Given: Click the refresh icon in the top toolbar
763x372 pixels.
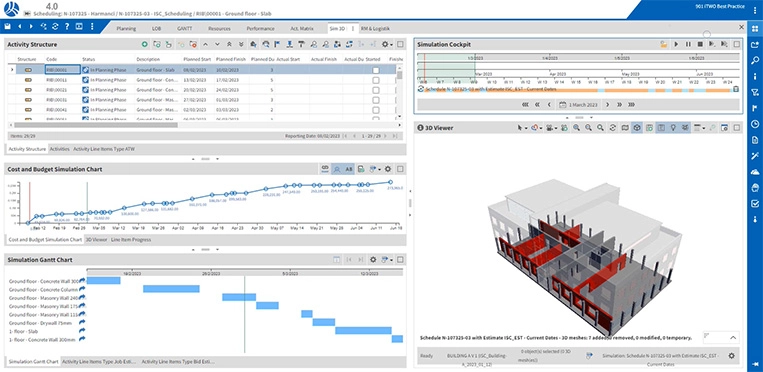Looking at the screenshot, I should 55,26.
